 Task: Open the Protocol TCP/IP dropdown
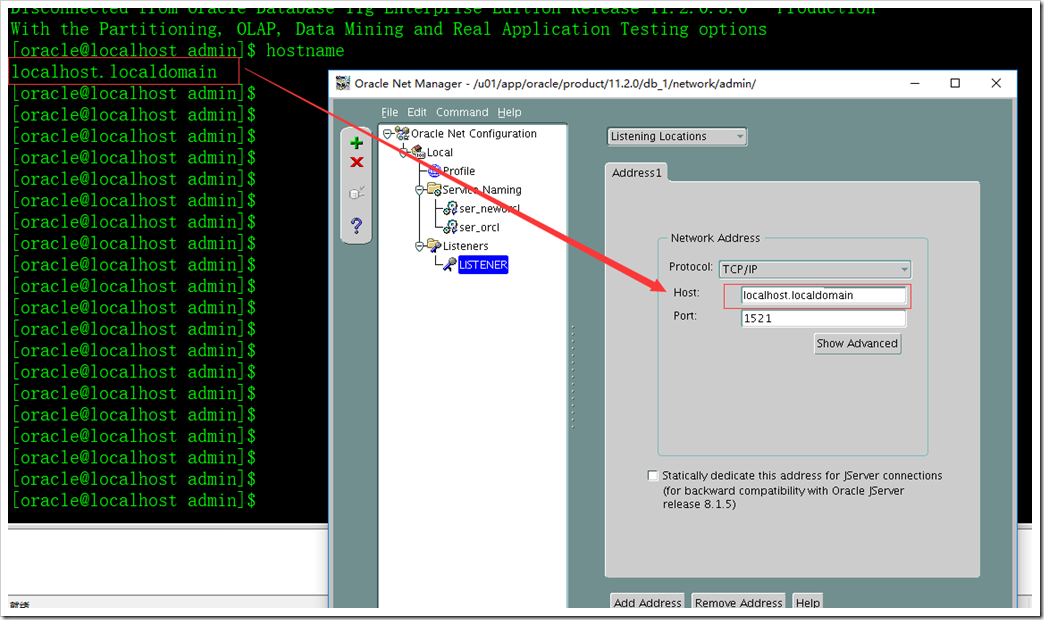pyautogui.click(x=815, y=269)
